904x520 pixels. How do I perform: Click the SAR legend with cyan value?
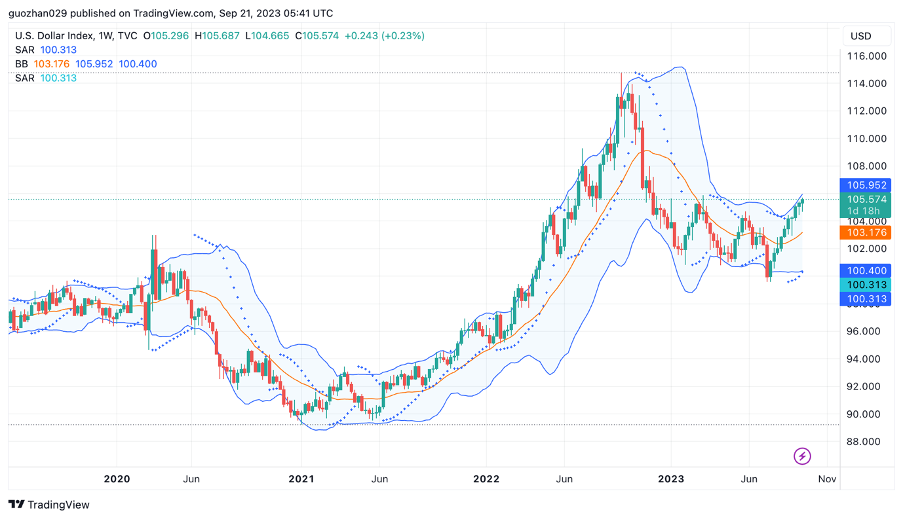tap(25, 78)
